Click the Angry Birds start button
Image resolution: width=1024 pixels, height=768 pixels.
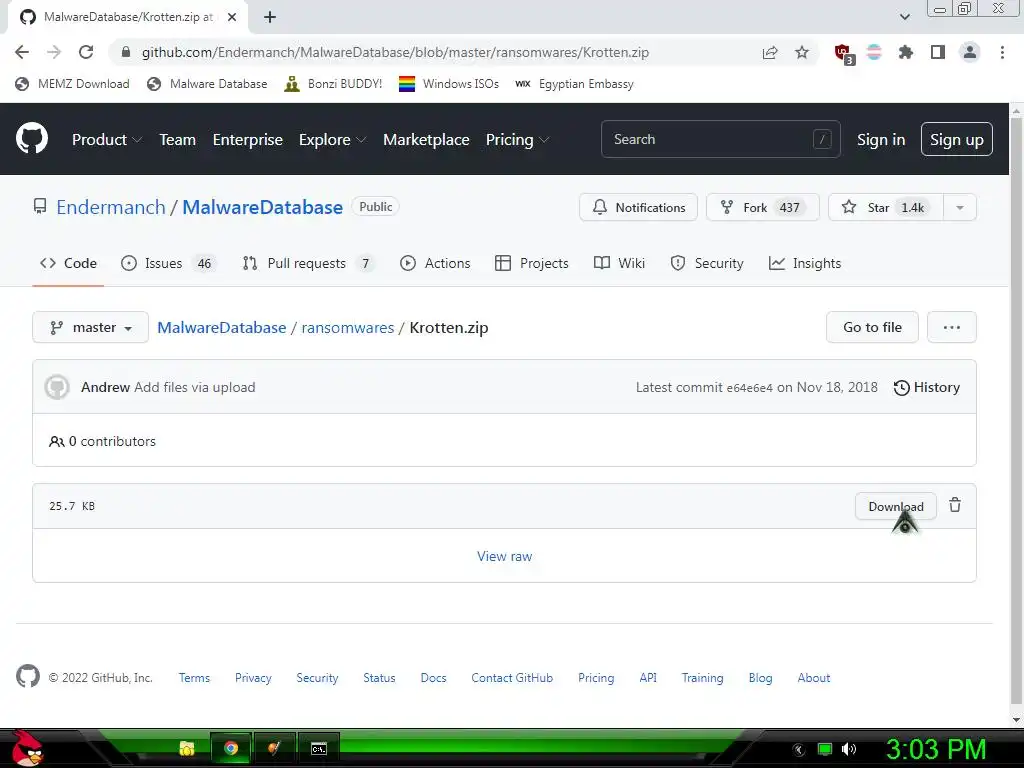coord(27,749)
